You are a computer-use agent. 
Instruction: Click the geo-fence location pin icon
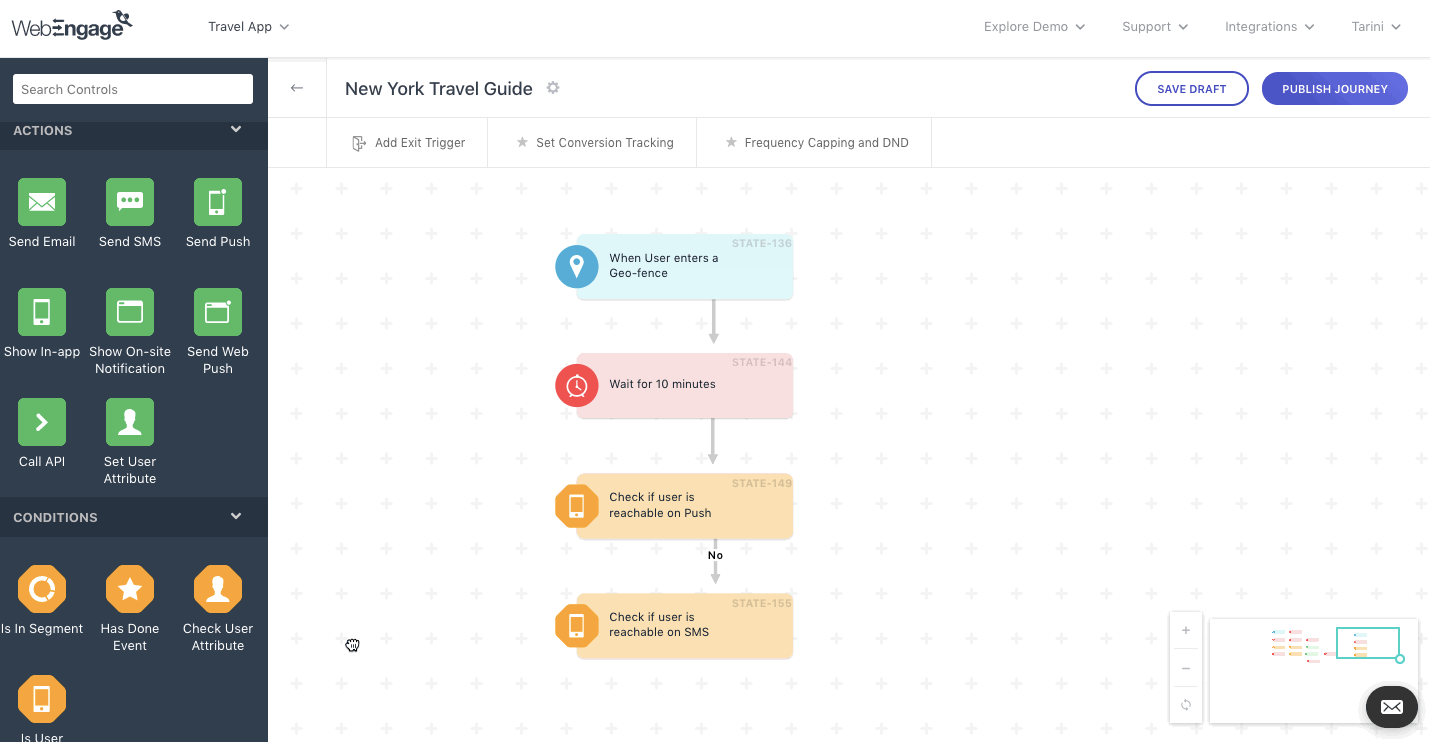[x=577, y=266]
